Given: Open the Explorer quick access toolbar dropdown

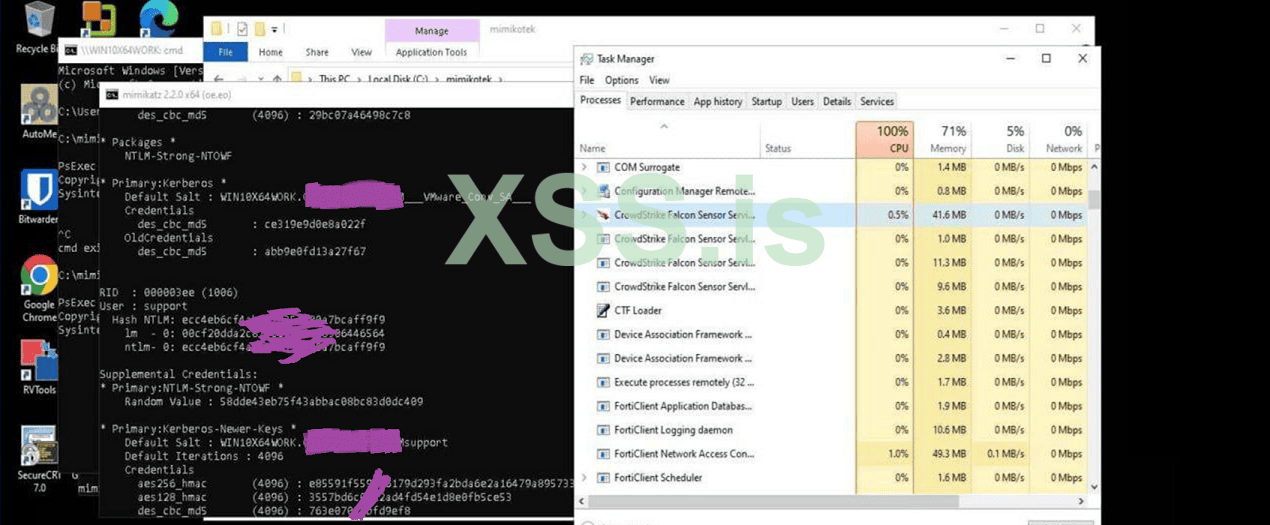Looking at the screenshot, I should point(275,29).
